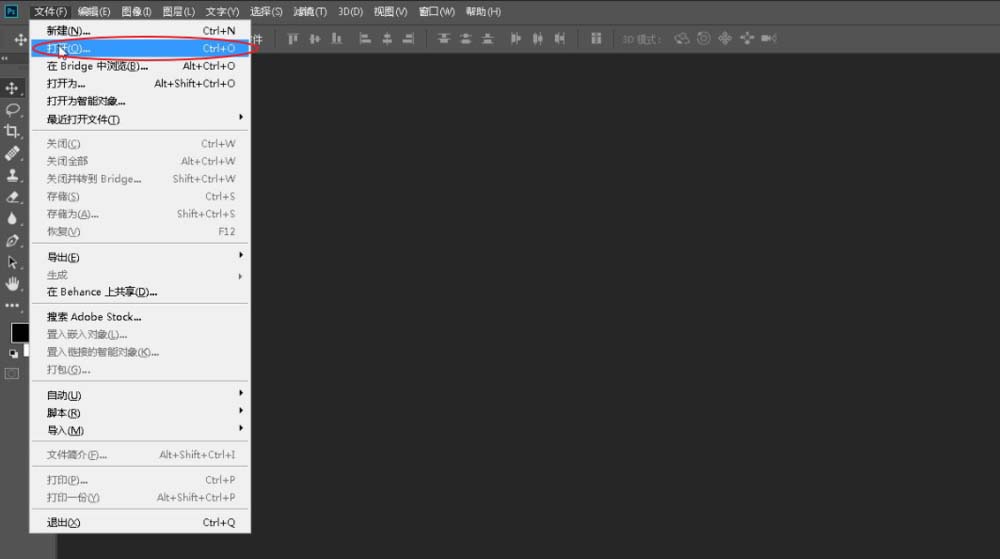Click 3D roll object icon

tap(703, 39)
